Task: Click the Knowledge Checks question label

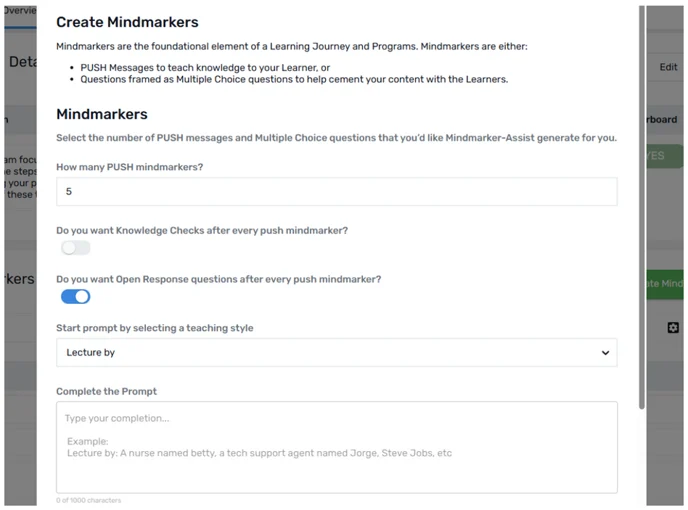Action: 202,230
